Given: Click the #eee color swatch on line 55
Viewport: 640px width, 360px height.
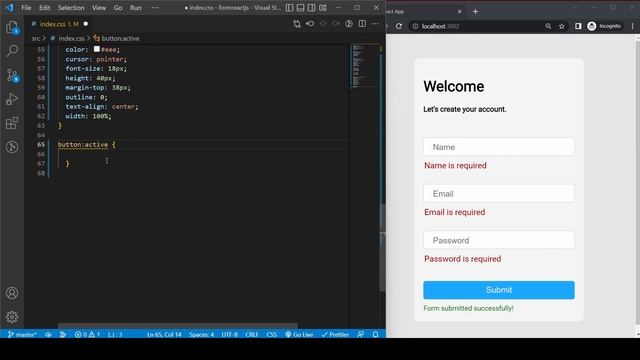Looking at the screenshot, I should pos(97,49).
